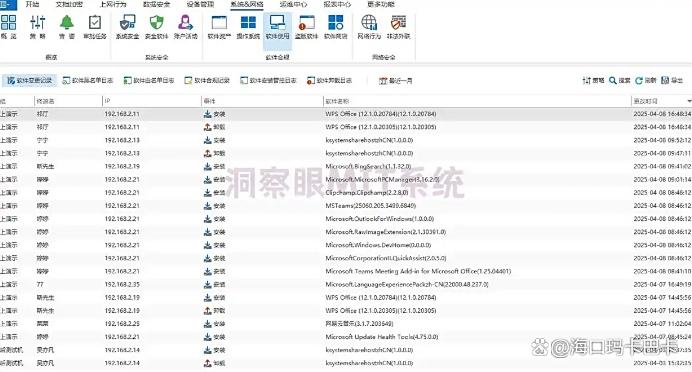Switch to the 报表中心 ribbon tab
Viewport: 692px width, 372px height.
pyautogui.click(x=337, y=4)
